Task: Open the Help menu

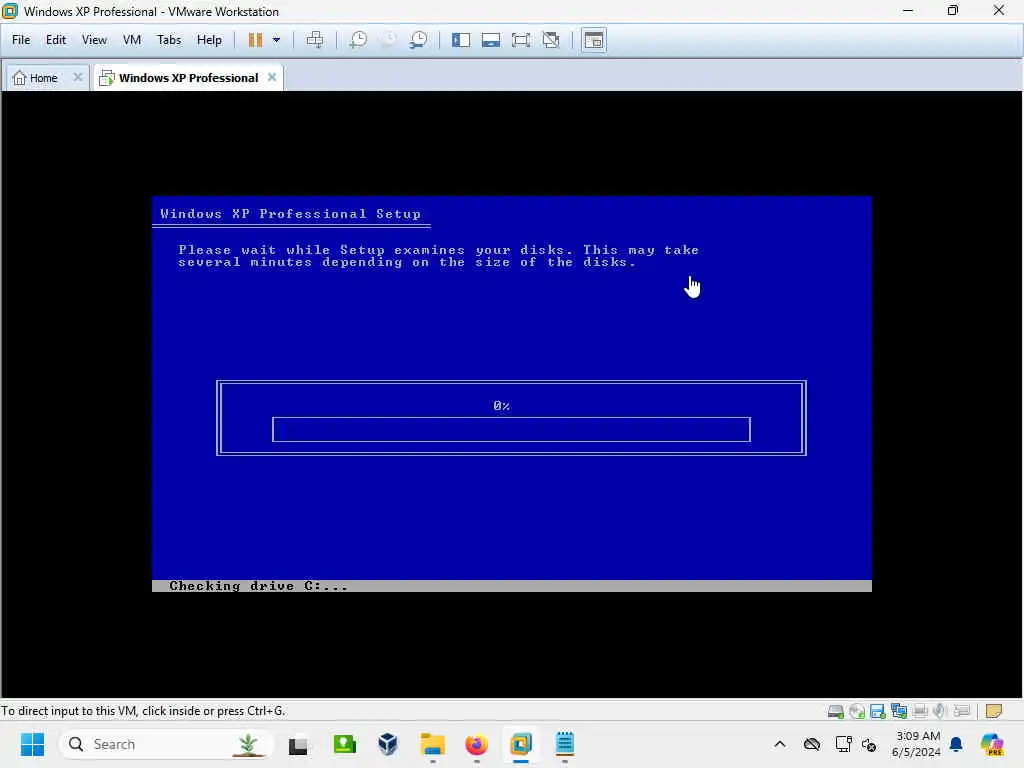Action: [x=209, y=40]
